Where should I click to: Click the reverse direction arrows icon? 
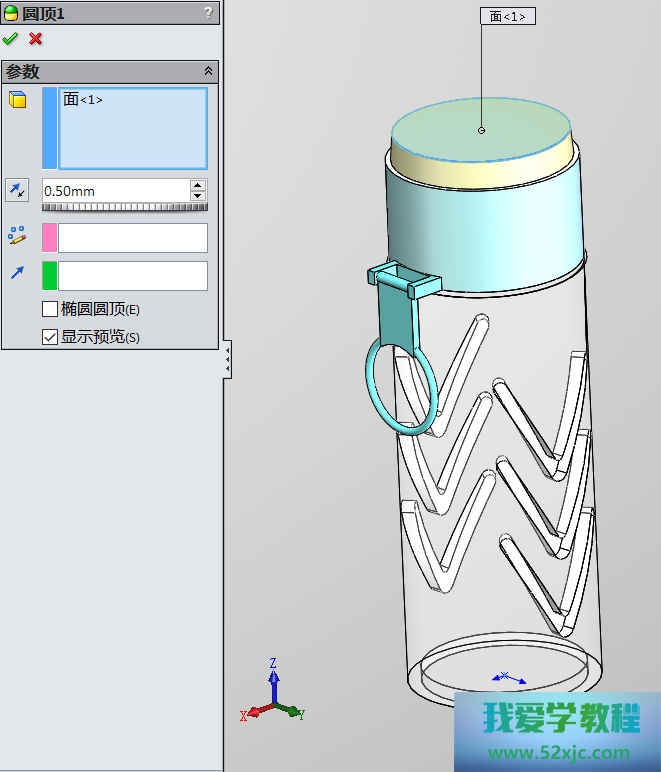click(18, 190)
